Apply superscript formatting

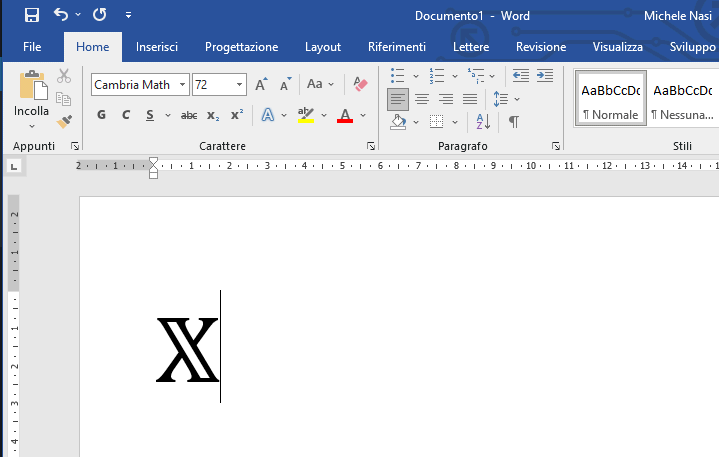click(x=237, y=115)
